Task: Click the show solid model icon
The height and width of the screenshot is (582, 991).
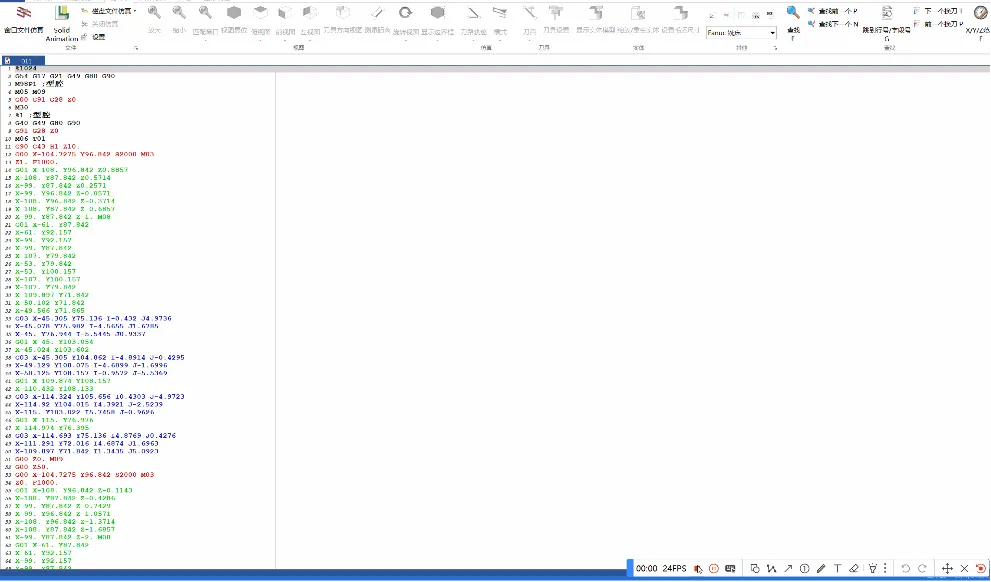Action: pos(595,12)
